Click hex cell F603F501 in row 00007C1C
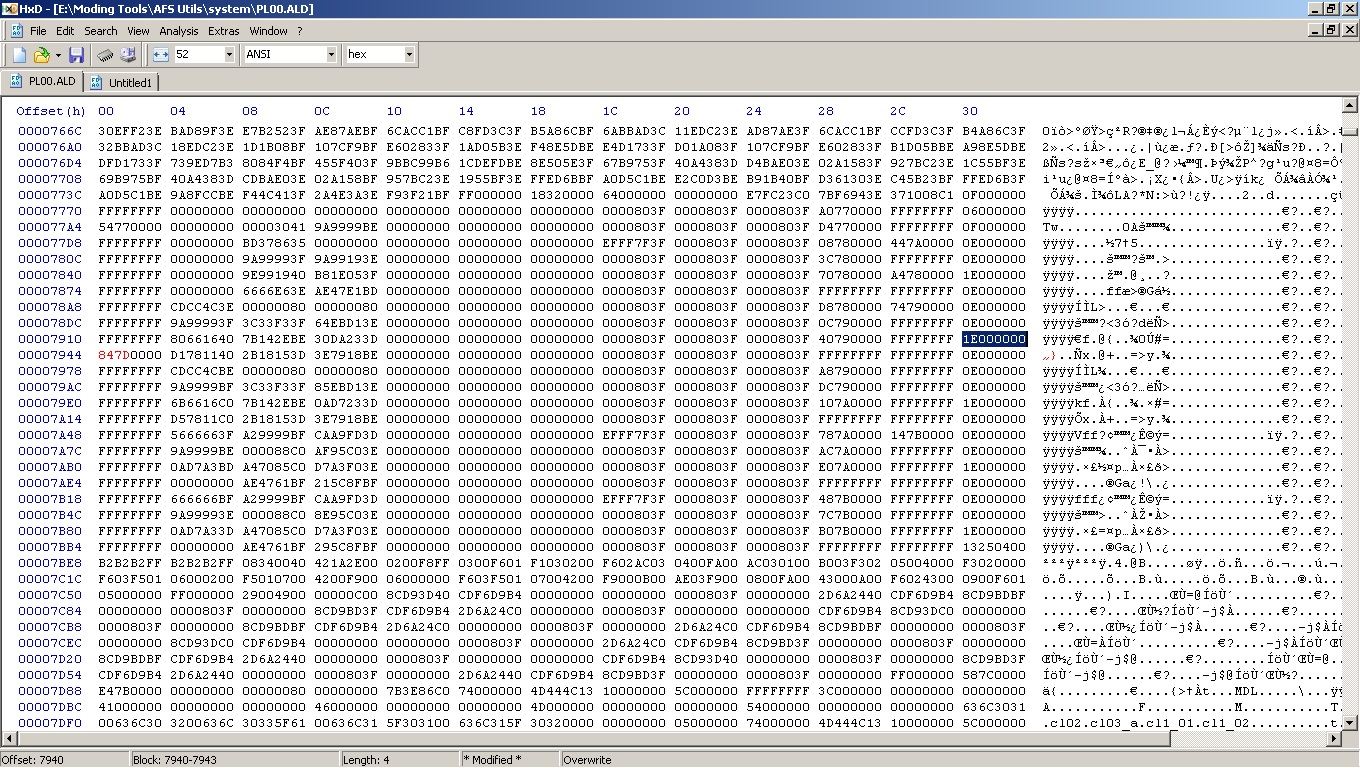This screenshot has height=768, width=1360. click(x=130, y=579)
